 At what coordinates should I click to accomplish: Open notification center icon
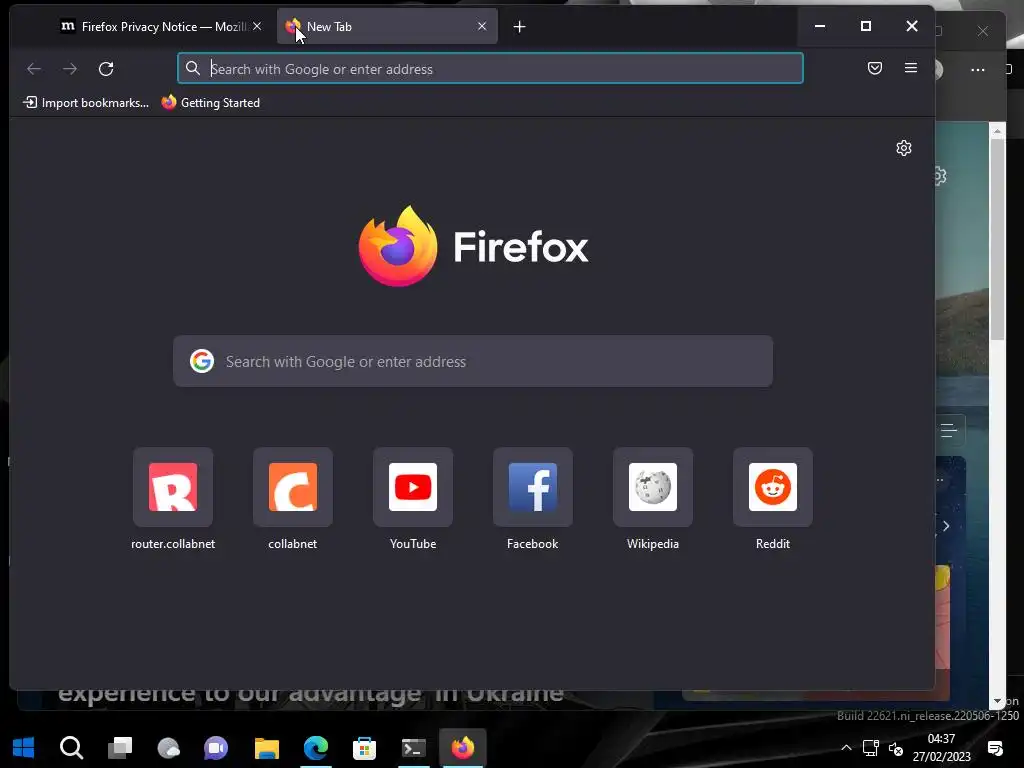(995, 748)
